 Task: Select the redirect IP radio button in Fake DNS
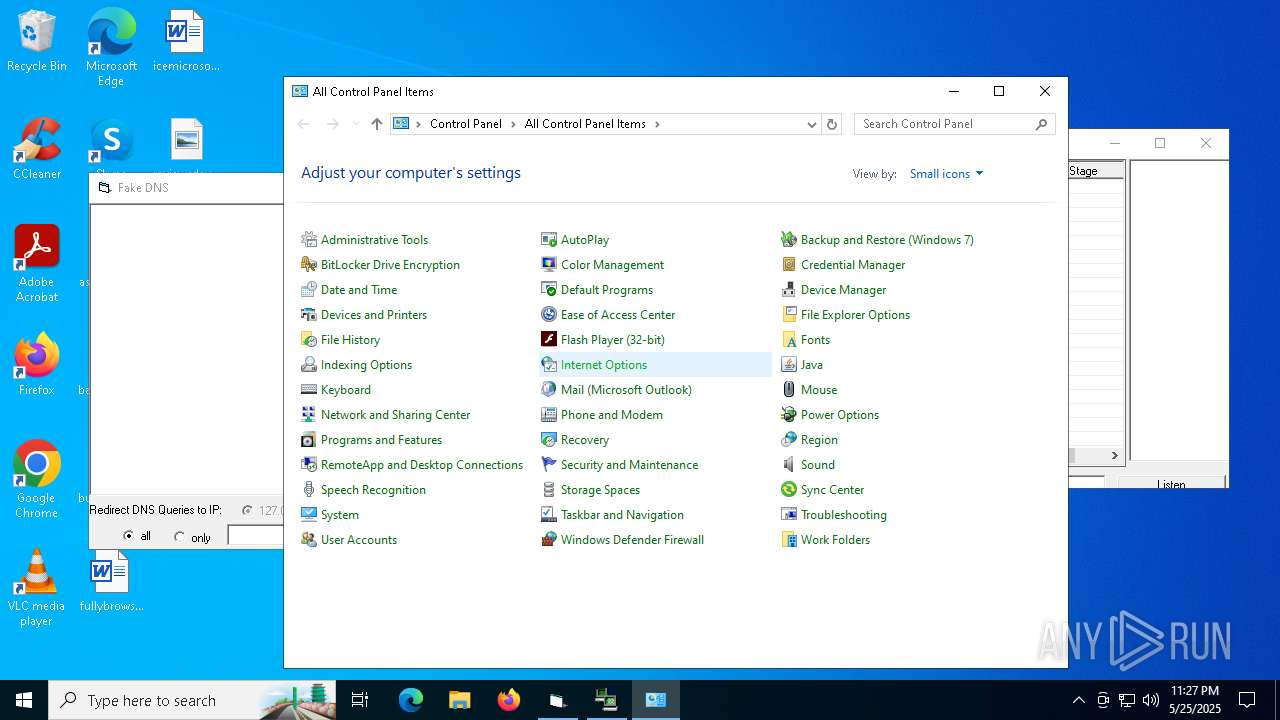[x=247, y=510]
